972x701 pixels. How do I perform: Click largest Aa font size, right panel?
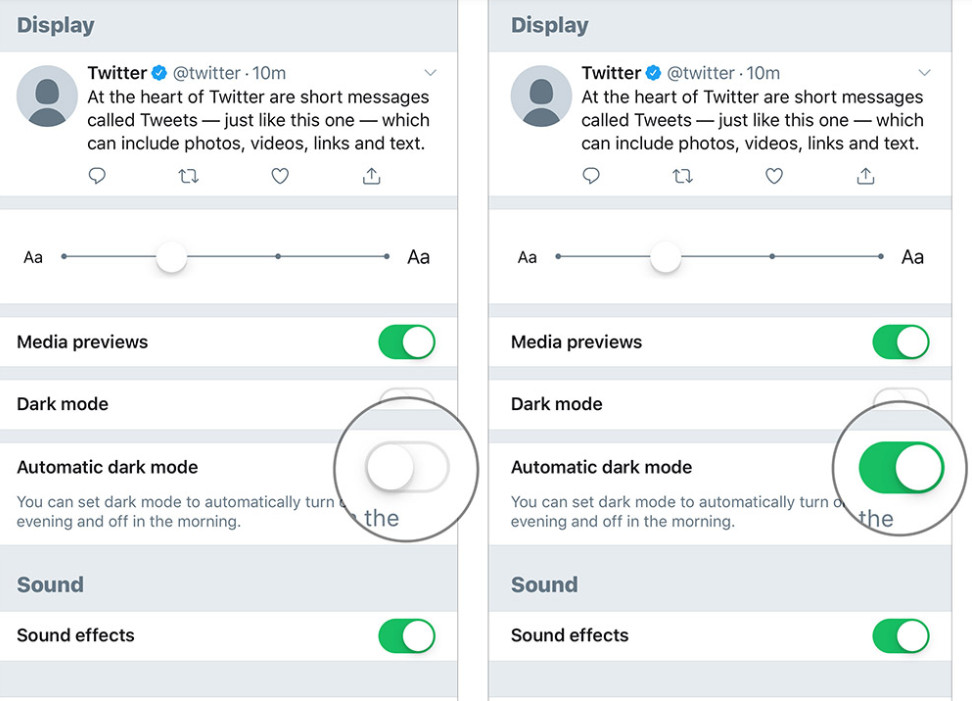click(x=912, y=257)
